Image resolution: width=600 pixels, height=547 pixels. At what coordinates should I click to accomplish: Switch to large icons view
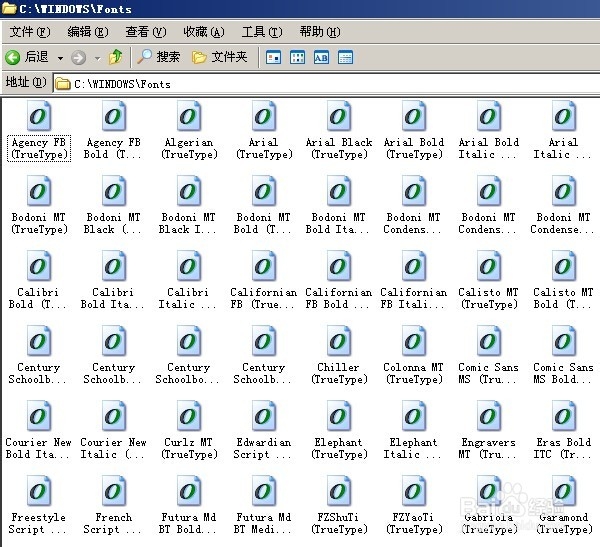point(273,58)
